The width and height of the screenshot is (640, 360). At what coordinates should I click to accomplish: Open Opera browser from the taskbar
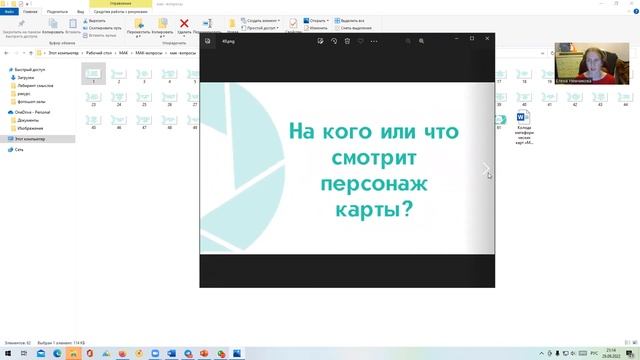point(90,353)
